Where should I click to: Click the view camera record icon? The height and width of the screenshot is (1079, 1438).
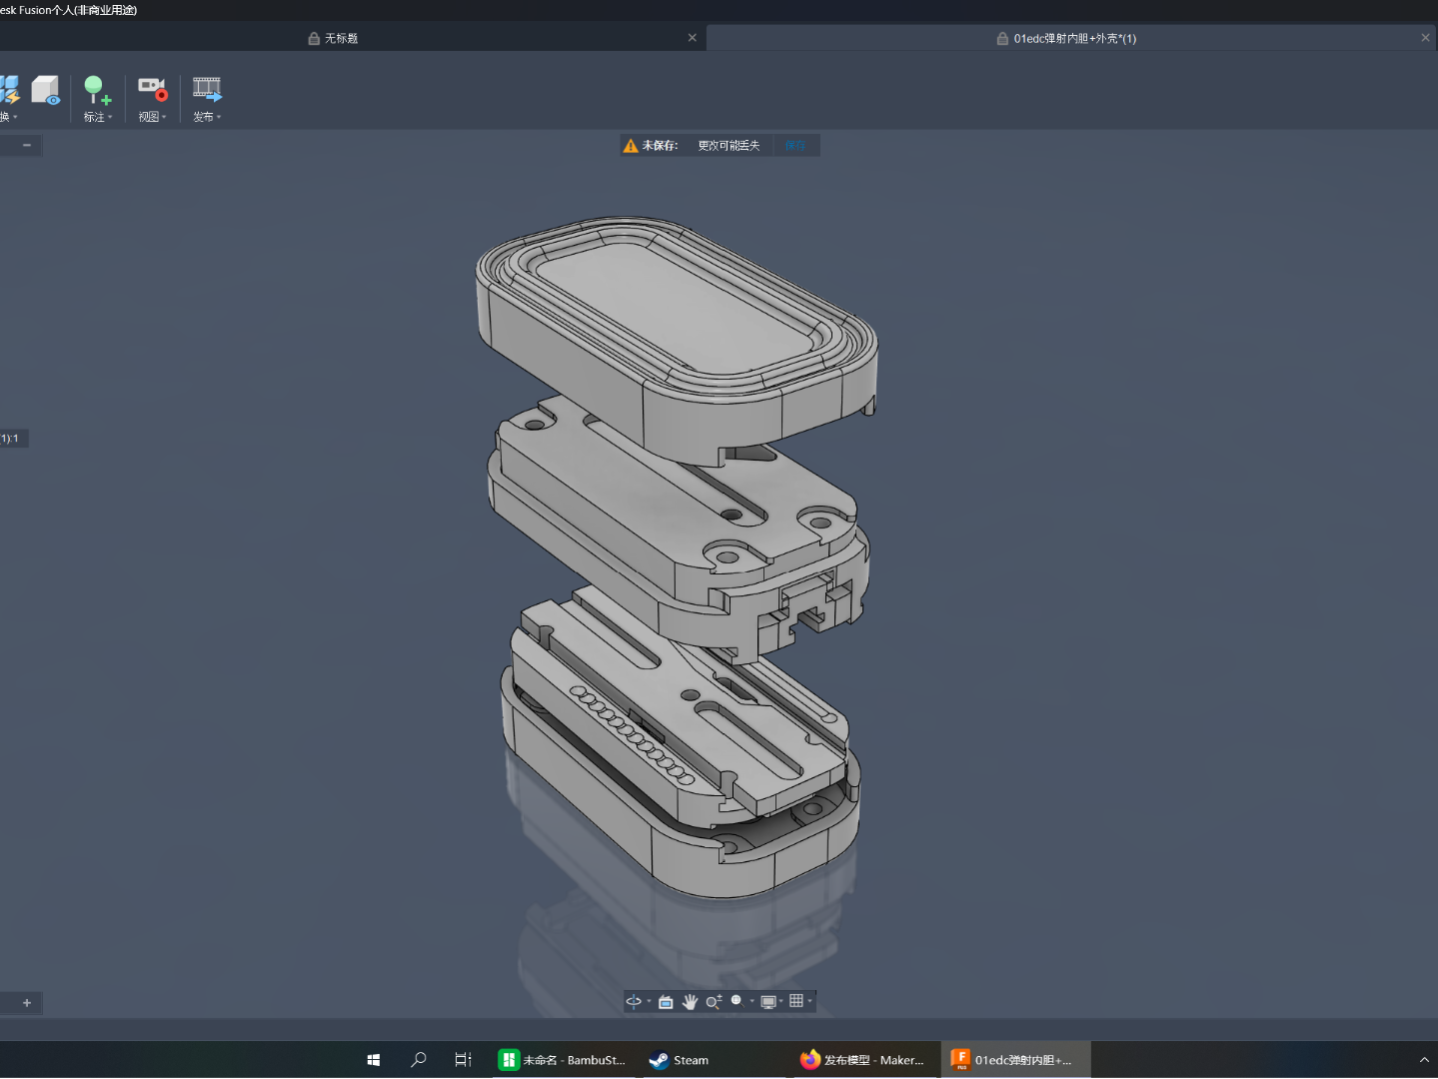[x=152, y=89]
